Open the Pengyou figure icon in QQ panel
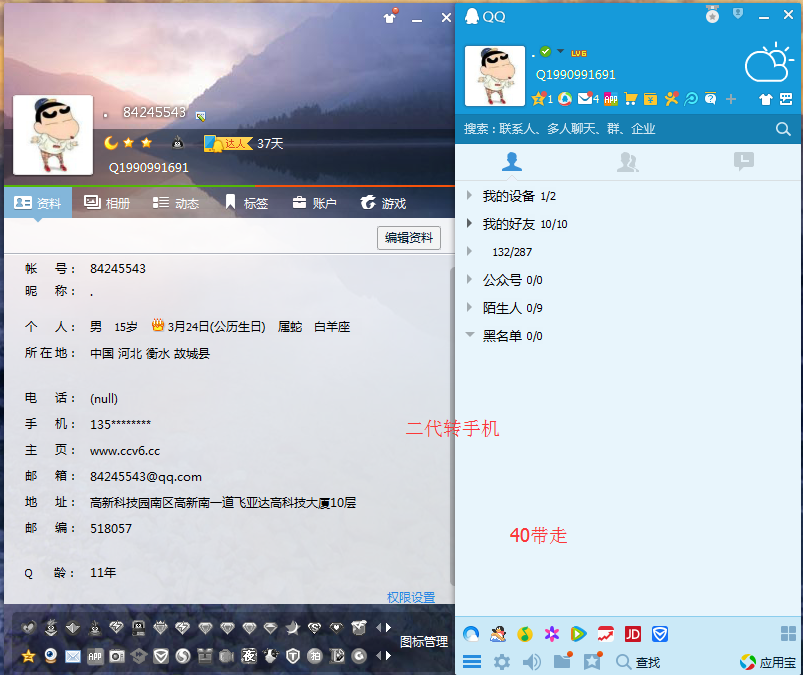Viewport: 803px width, 675px height. pos(671,98)
